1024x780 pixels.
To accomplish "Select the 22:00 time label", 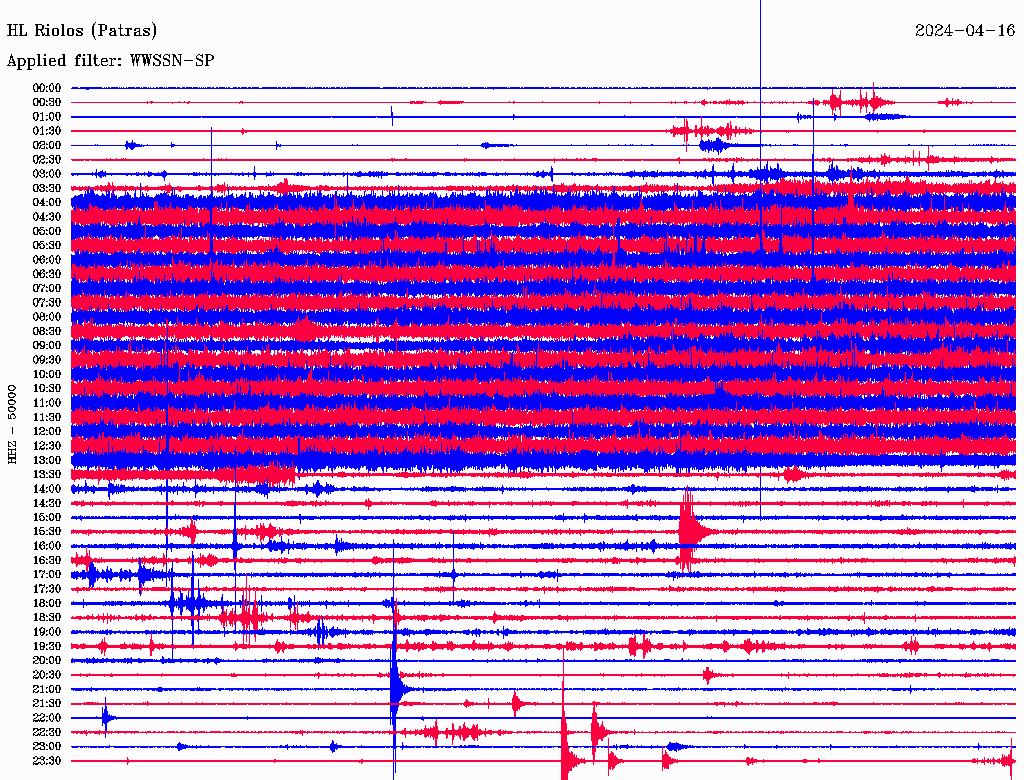I will [x=47, y=718].
